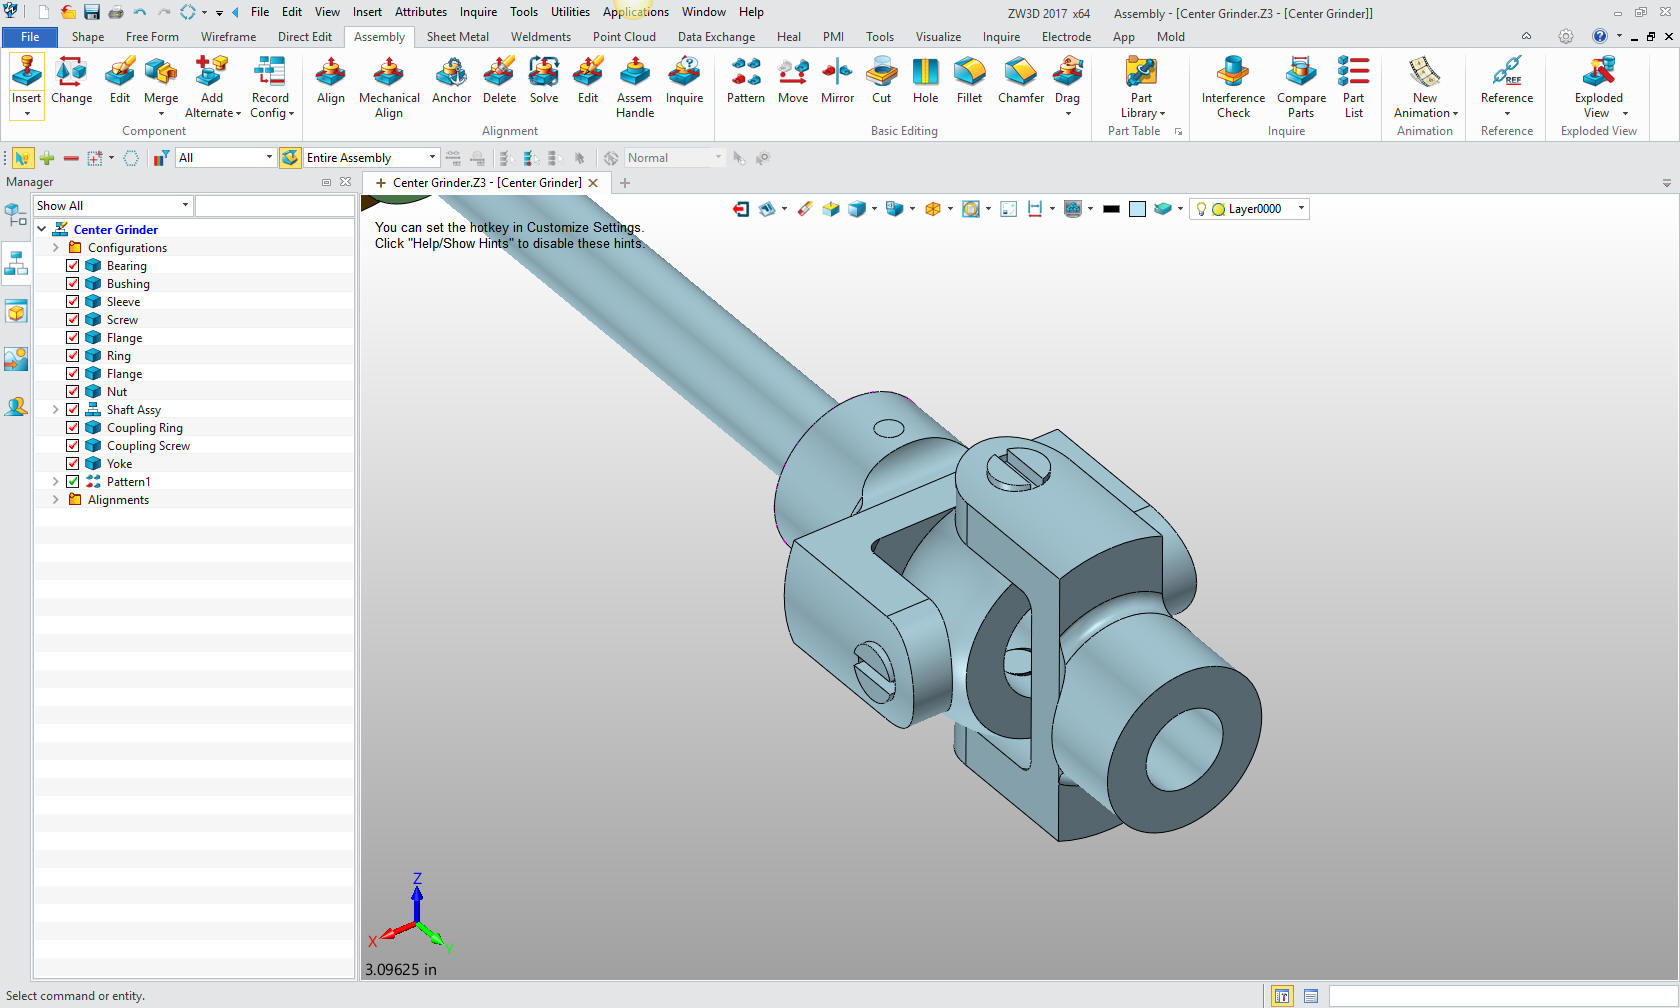1680x1008 pixels.
Task: Open the Part List tool
Action: click(1353, 88)
